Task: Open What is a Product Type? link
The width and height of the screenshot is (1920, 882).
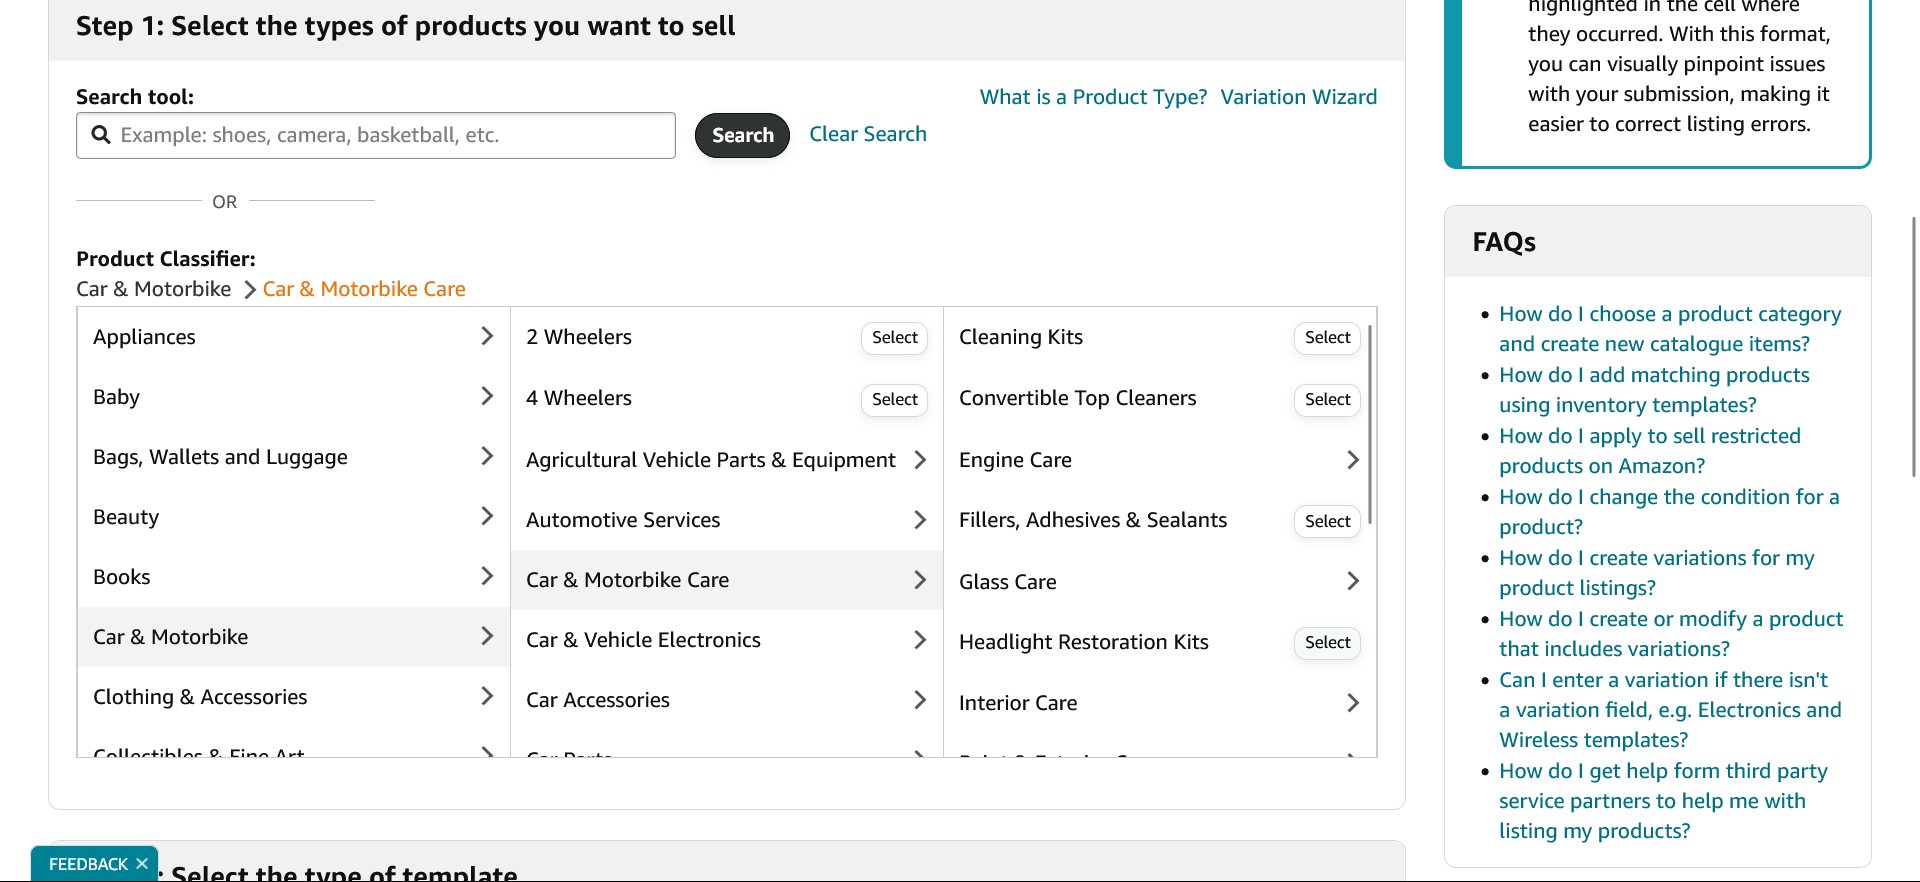Action: [x=1093, y=97]
